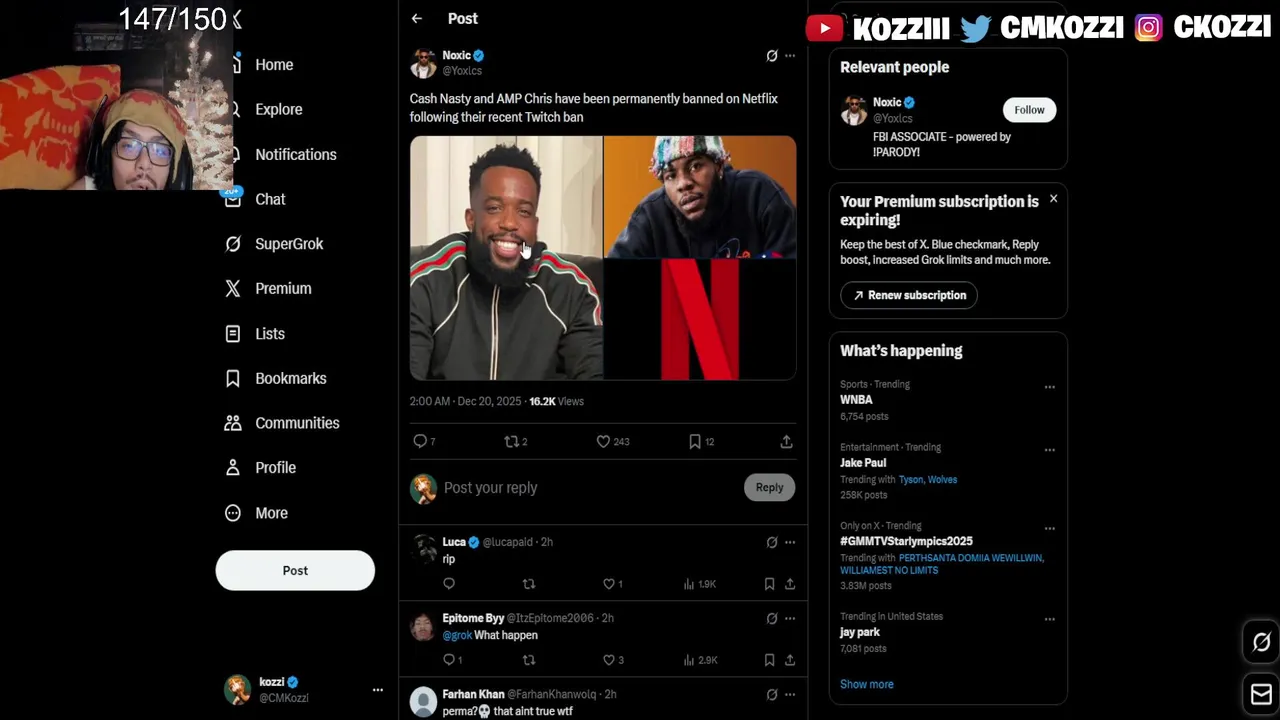Click the reply comment icon under main post

pyautogui.click(x=420, y=441)
